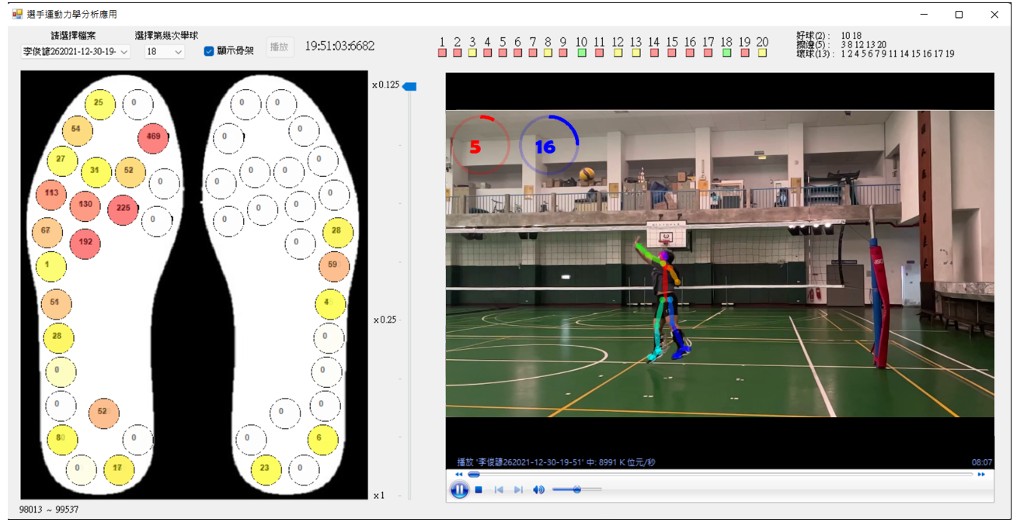1018x522 pixels.
Task: Click the next track icon
Action: coord(518,490)
